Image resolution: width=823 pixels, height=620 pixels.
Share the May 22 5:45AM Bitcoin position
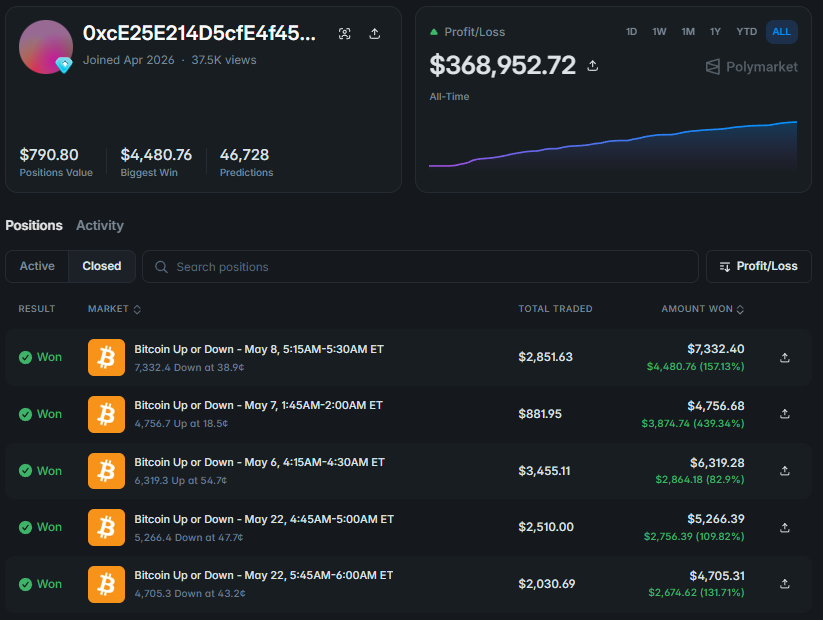(785, 584)
